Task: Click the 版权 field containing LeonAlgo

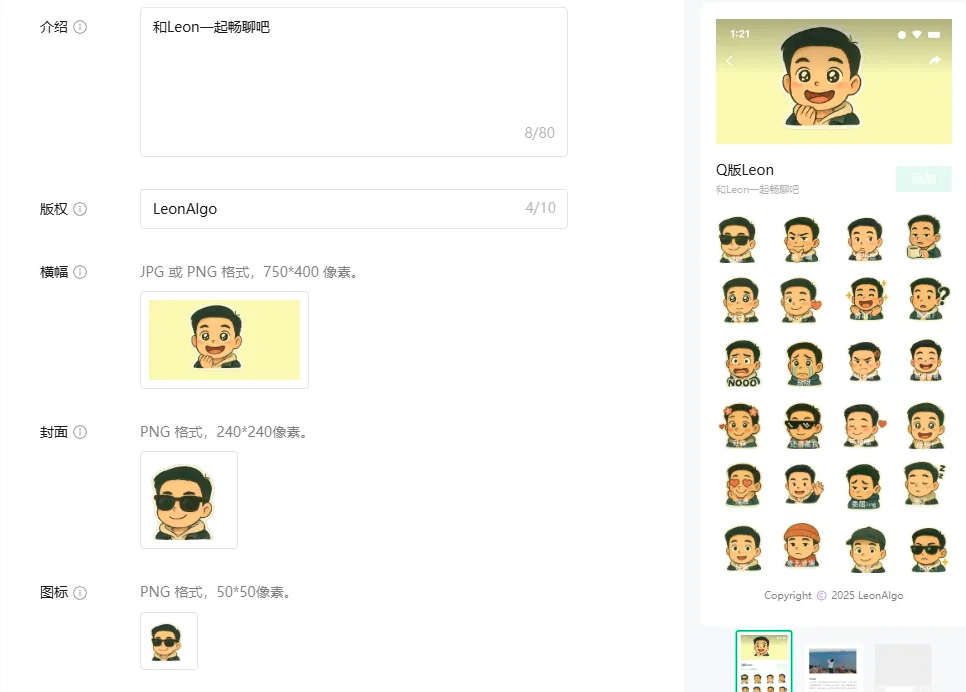Action: coord(353,209)
